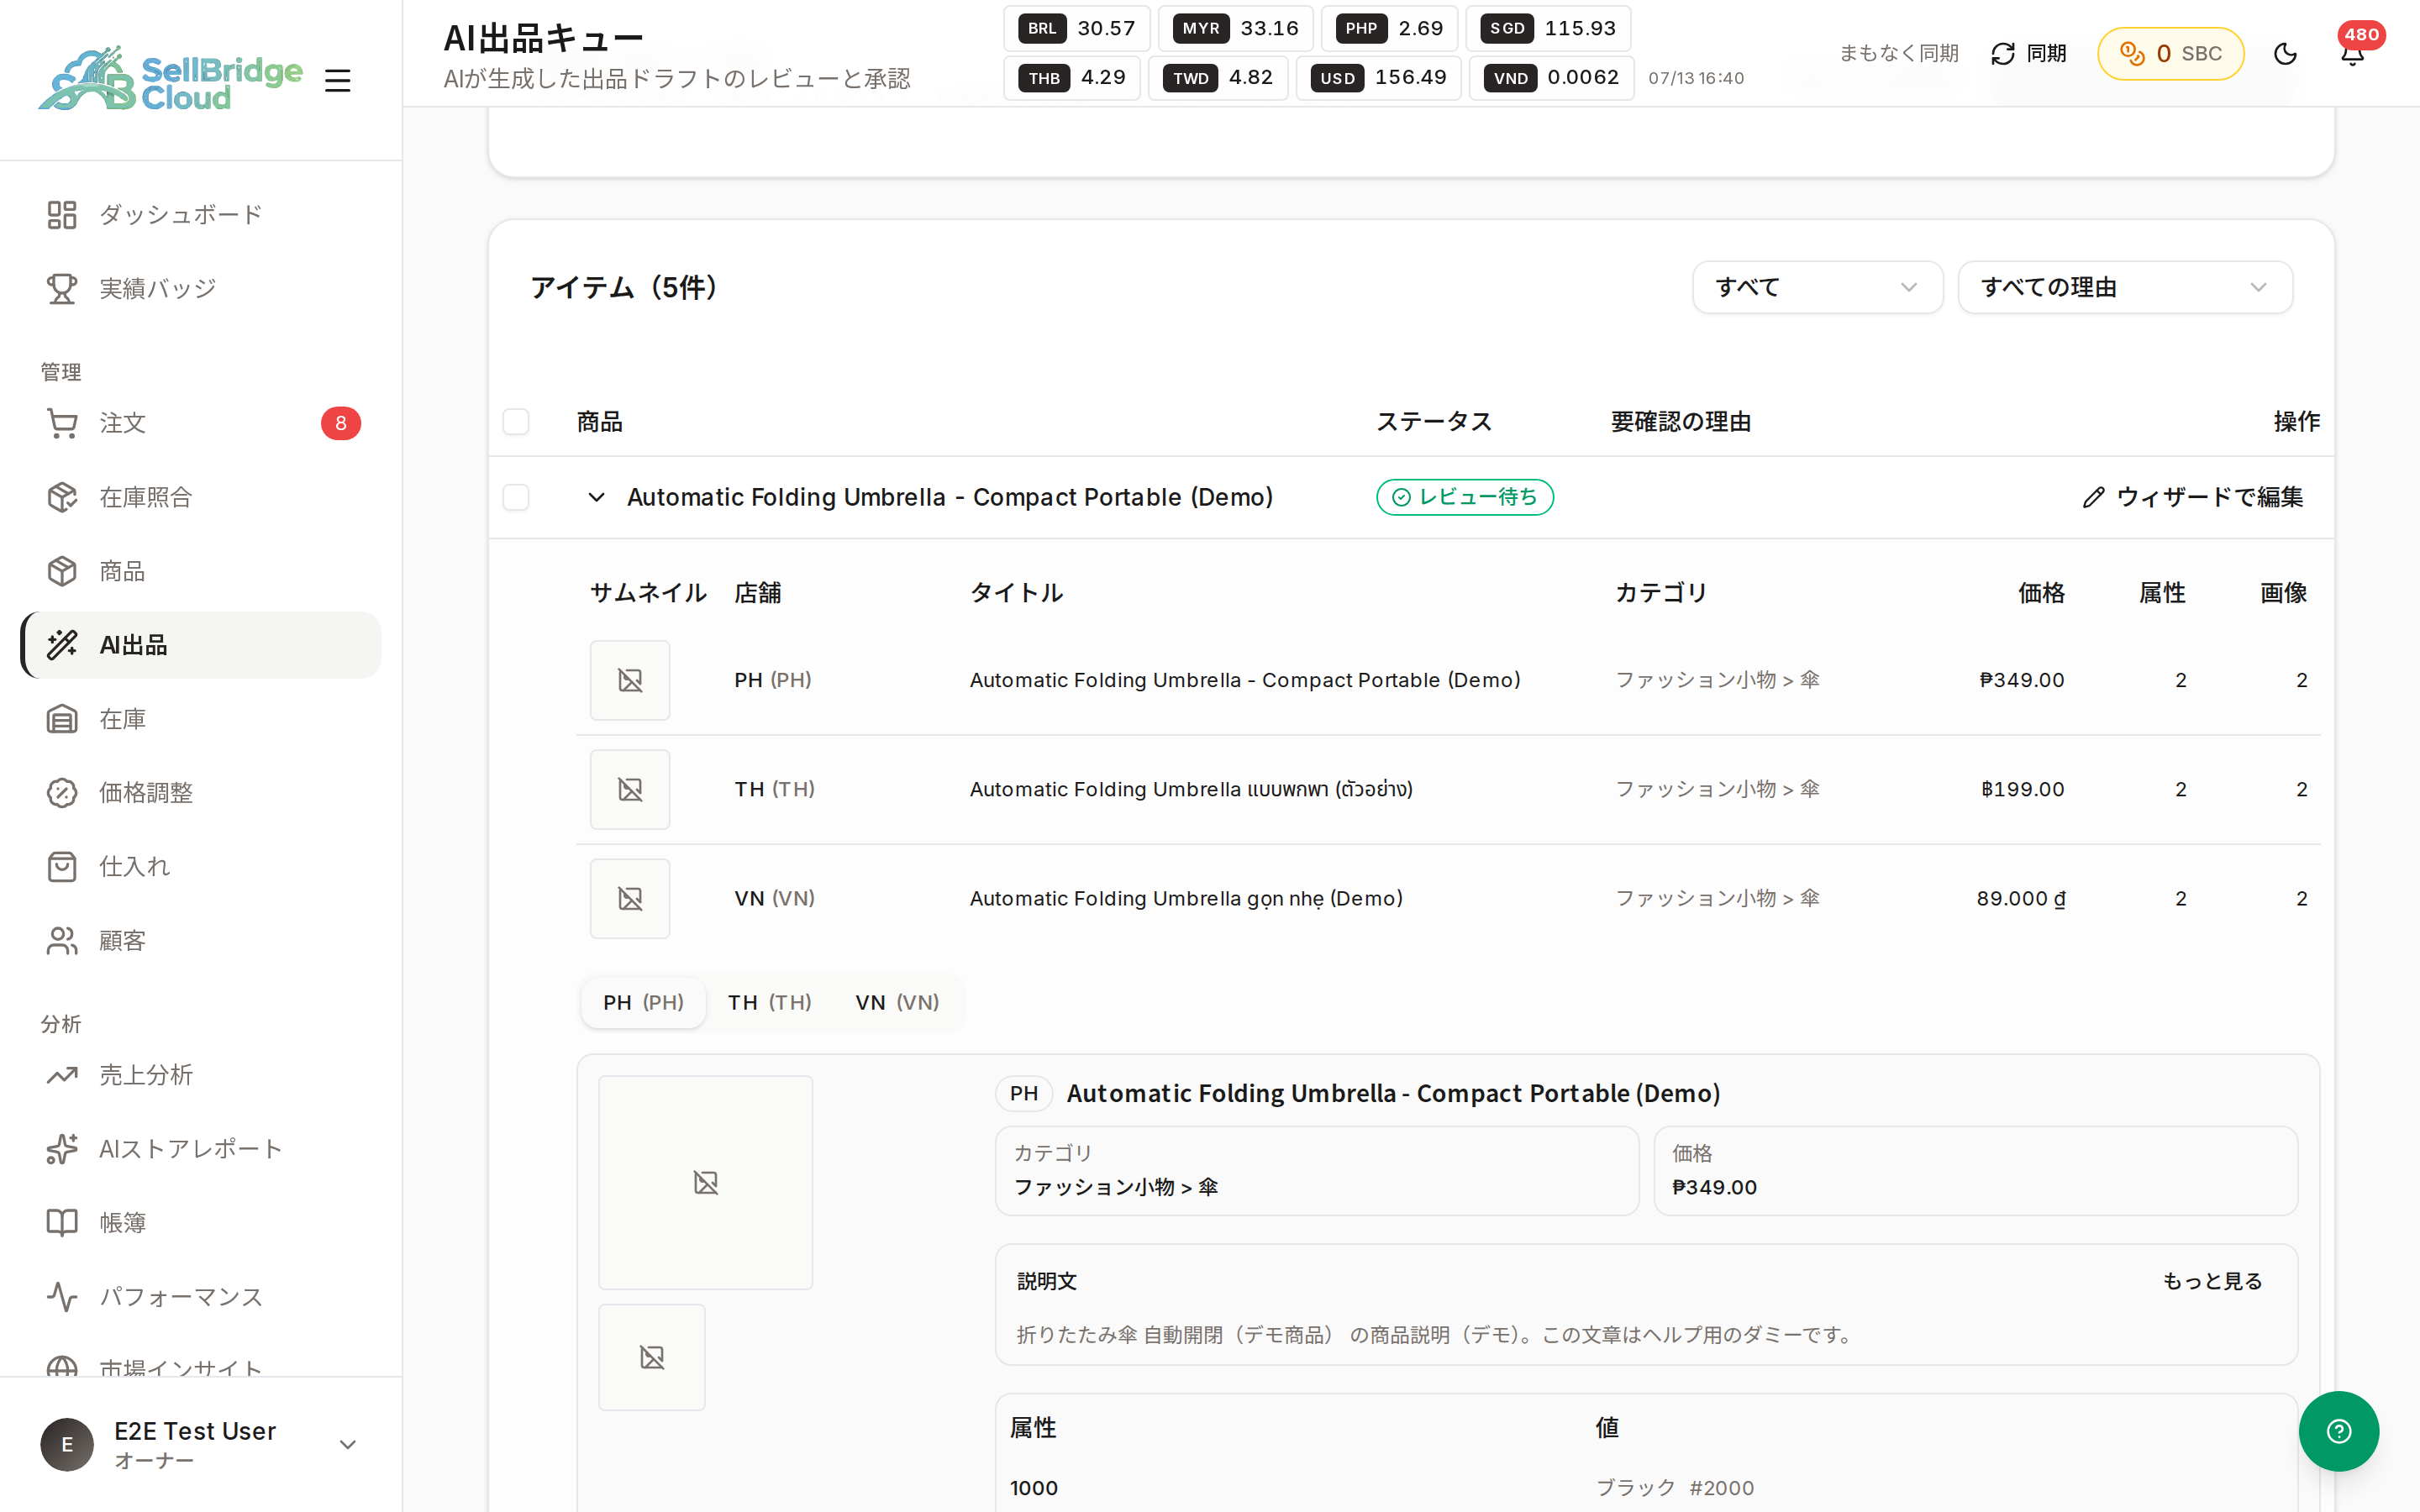Click the 顧客 users icon
Screen dimensions: 2420x1512
point(62,941)
